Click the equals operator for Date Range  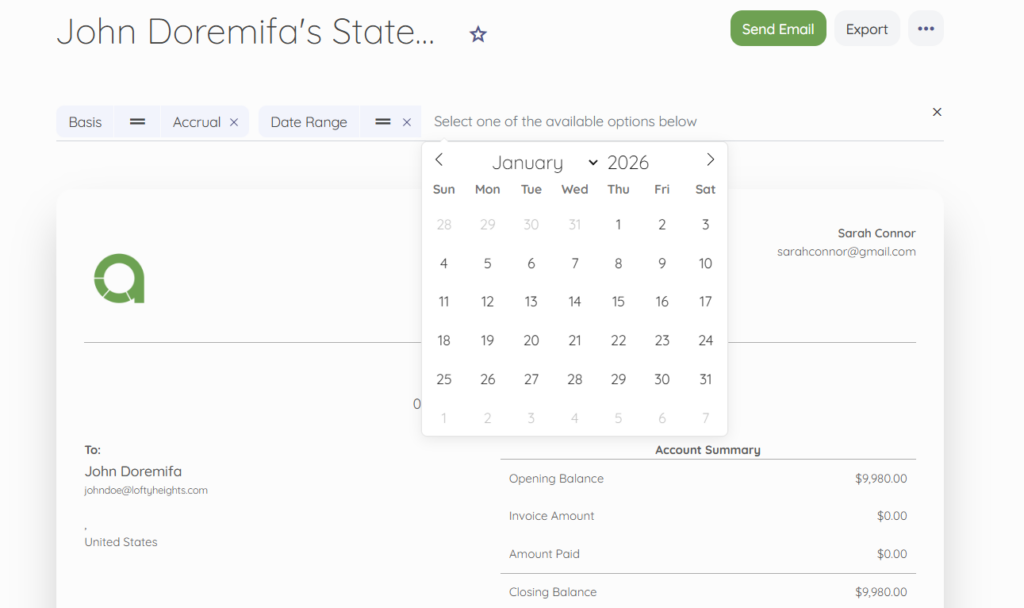[x=382, y=122]
